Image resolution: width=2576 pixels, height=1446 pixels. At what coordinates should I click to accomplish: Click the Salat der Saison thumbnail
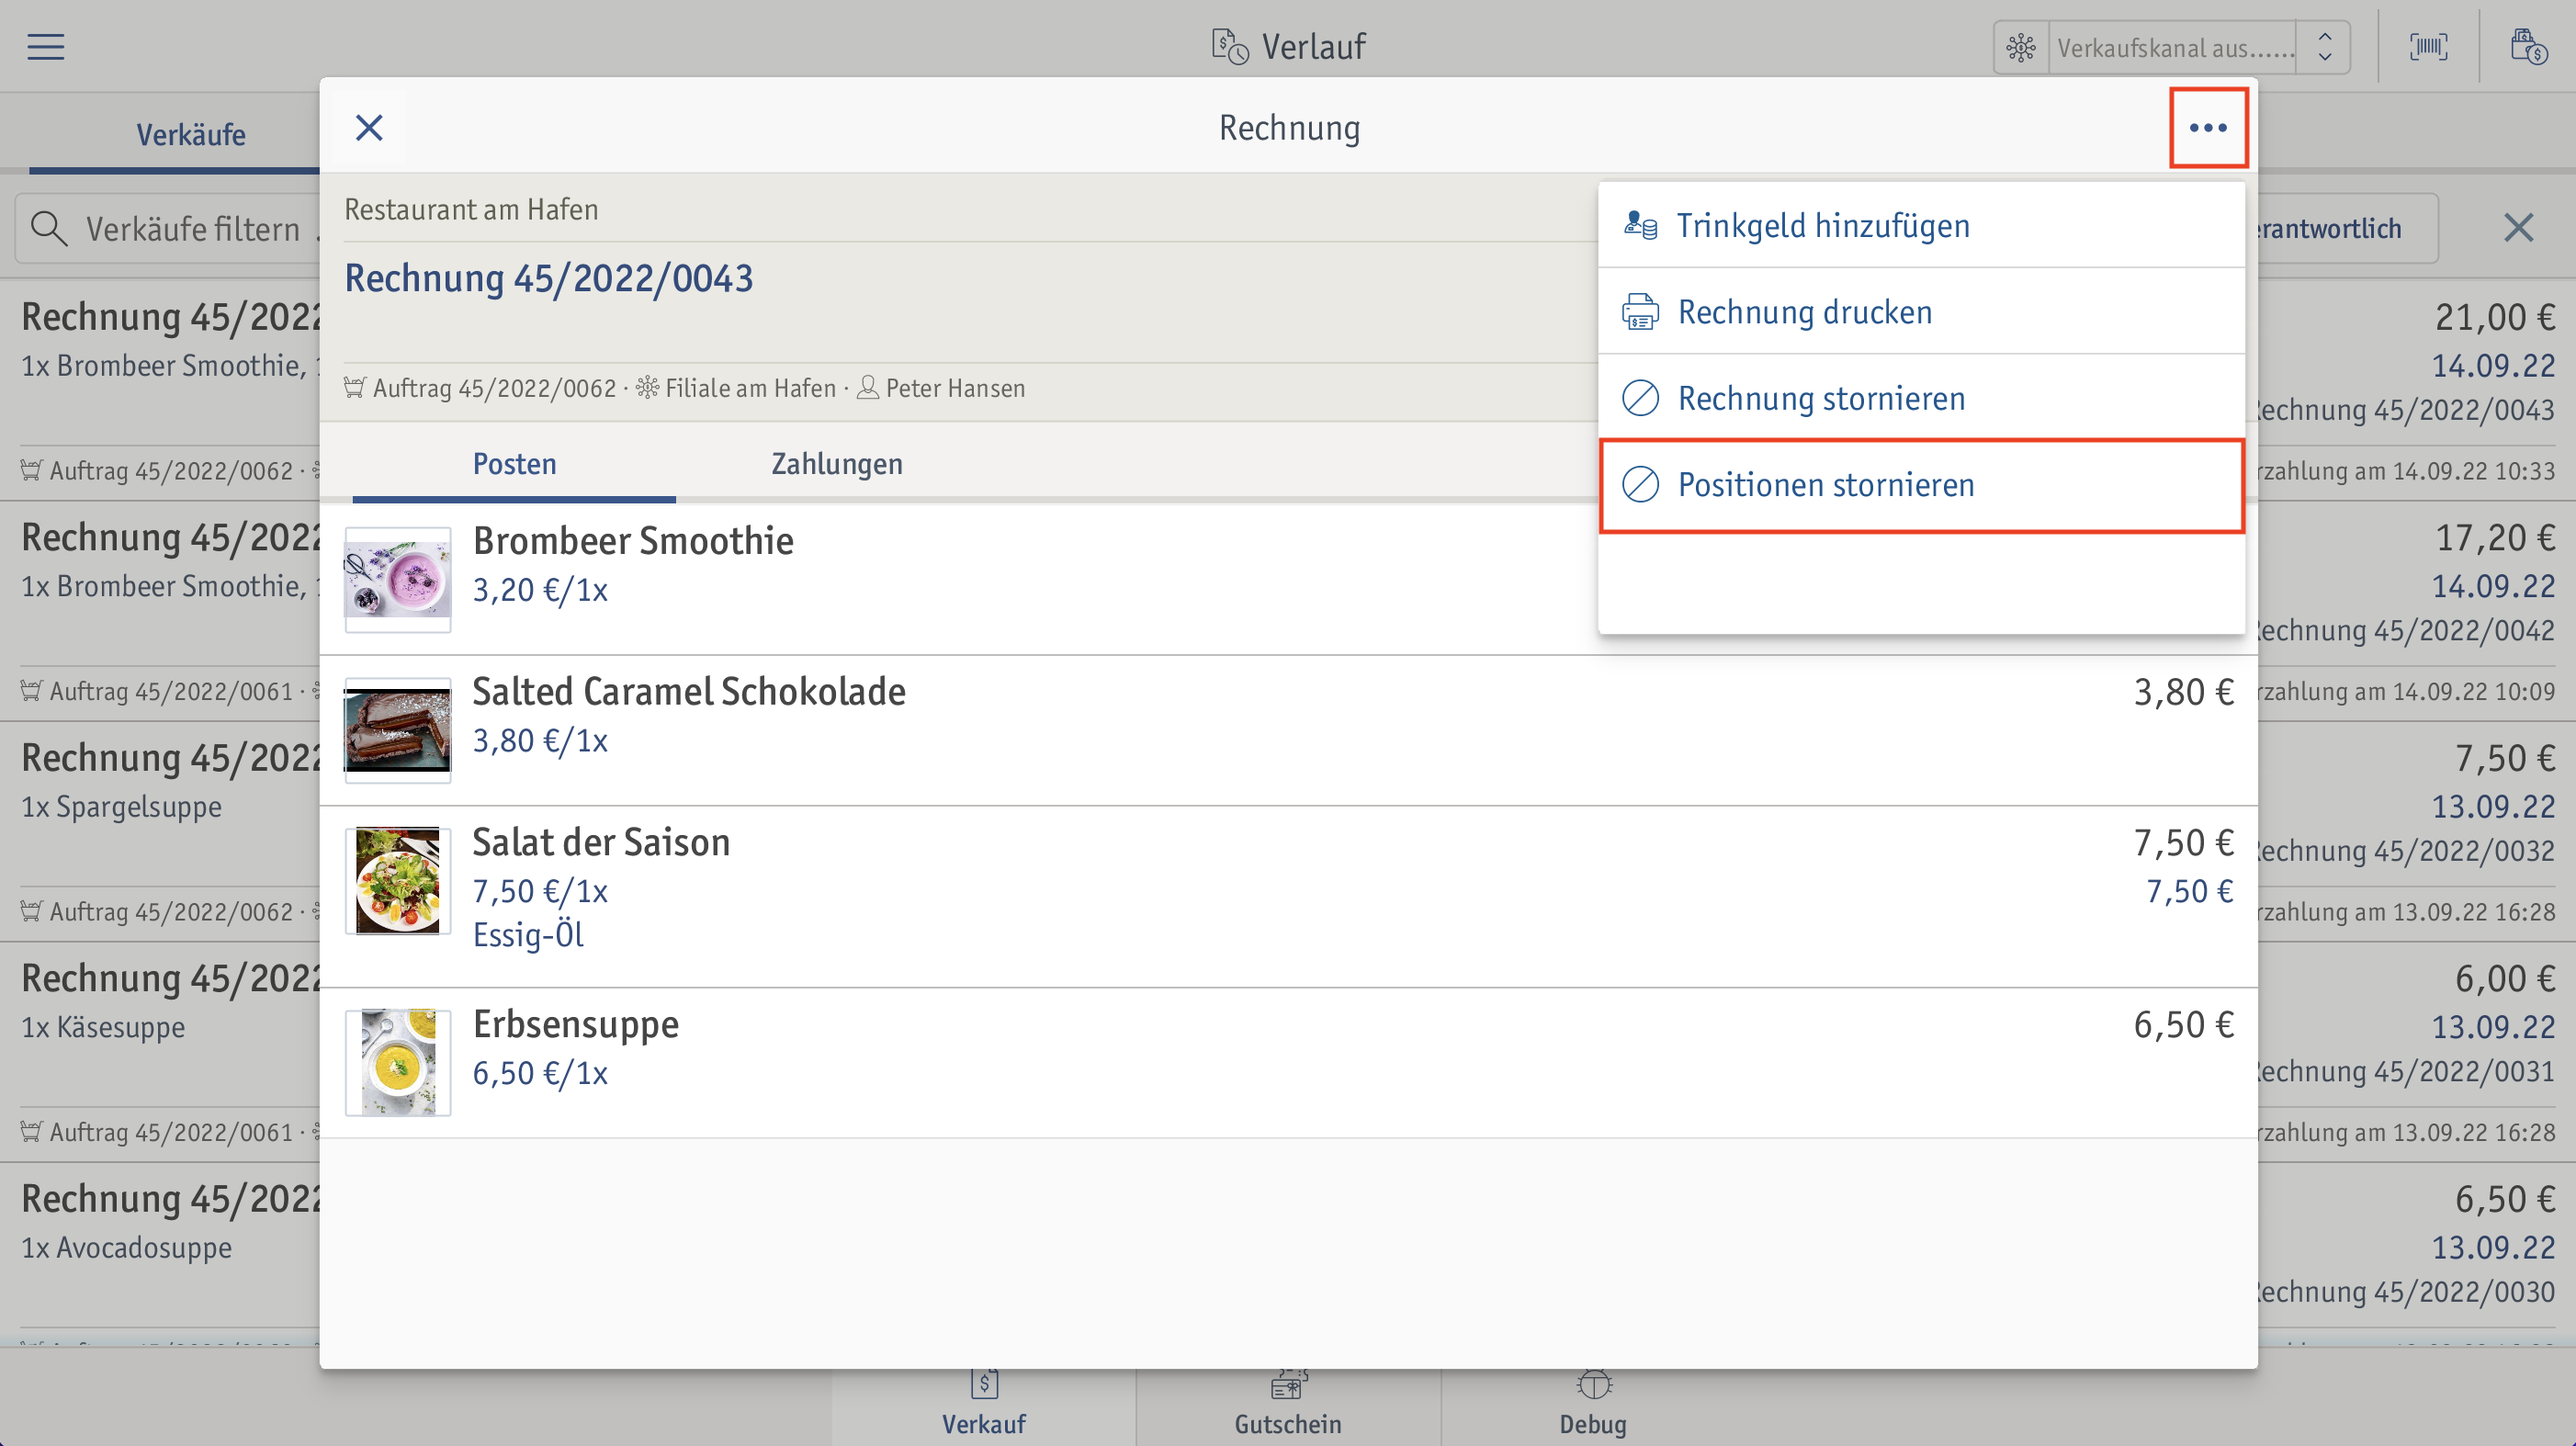tap(397, 880)
